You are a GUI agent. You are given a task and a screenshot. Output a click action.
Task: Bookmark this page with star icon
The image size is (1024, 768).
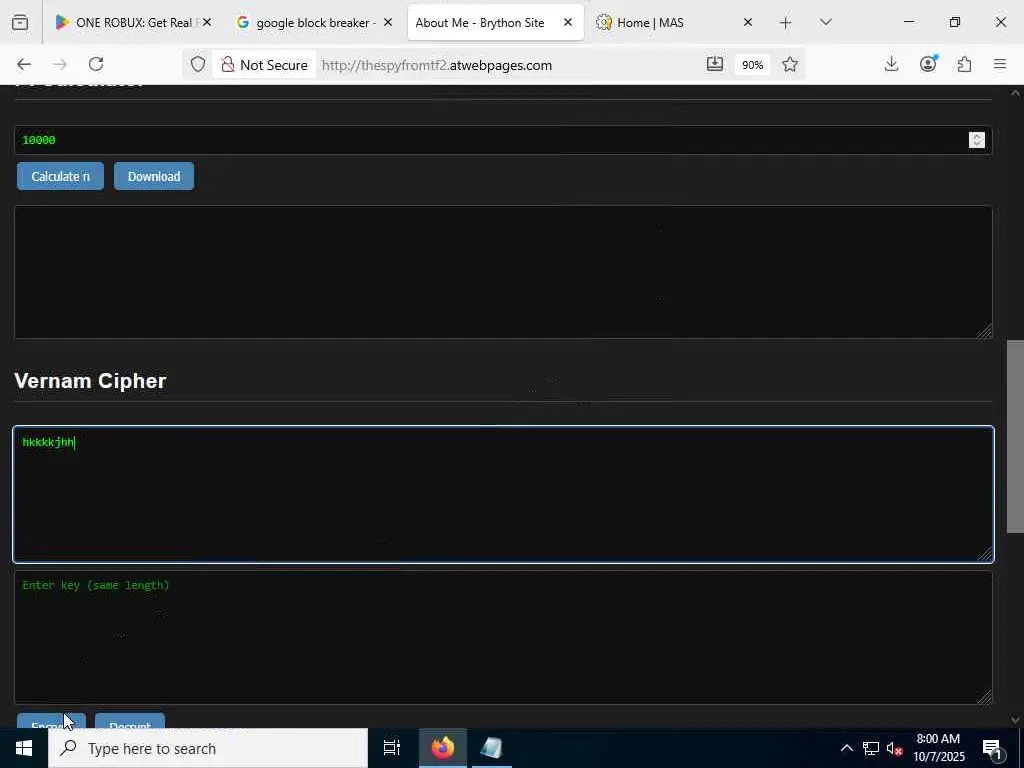pos(790,65)
